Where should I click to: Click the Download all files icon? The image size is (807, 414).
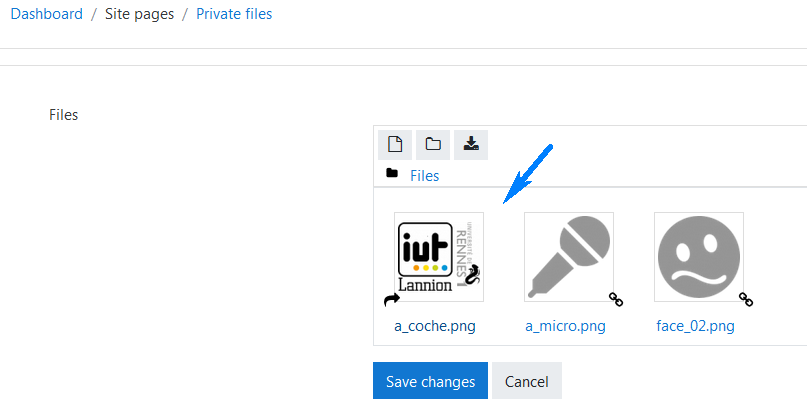coord(471,145)
